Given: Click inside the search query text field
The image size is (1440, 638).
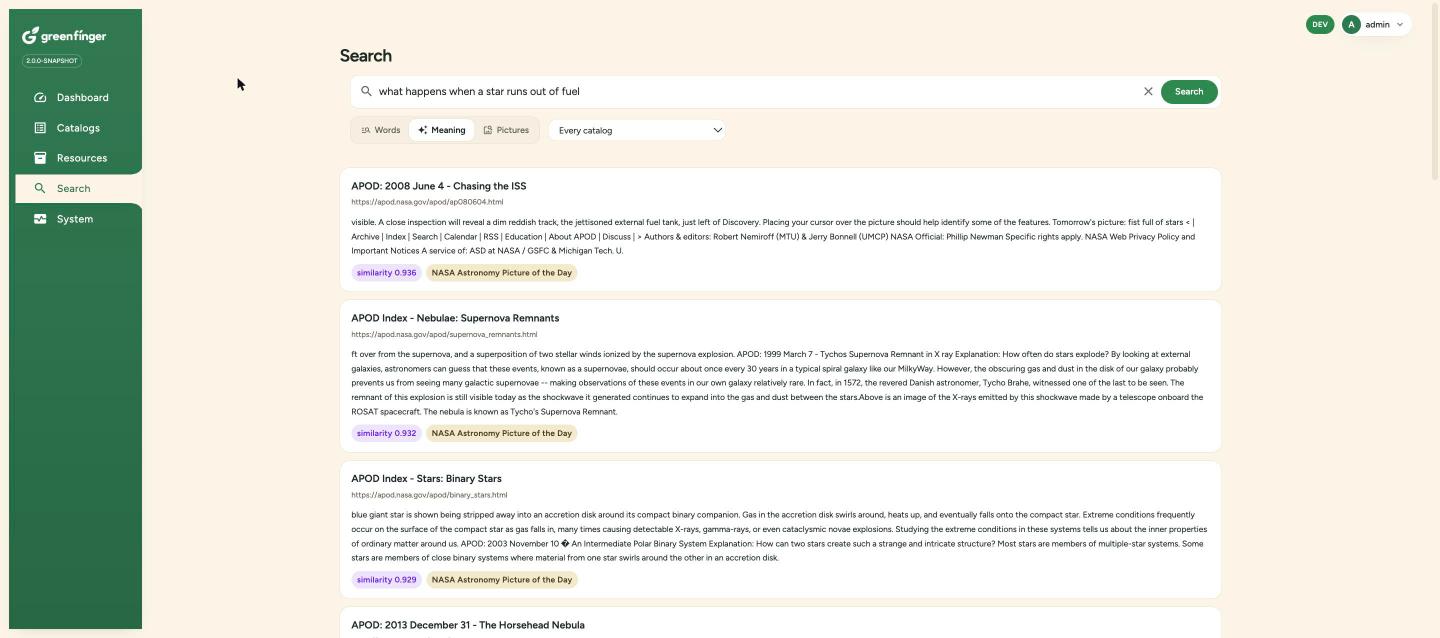Looking at the screenshot, I should pyautogui.click(x=755, y=91).
